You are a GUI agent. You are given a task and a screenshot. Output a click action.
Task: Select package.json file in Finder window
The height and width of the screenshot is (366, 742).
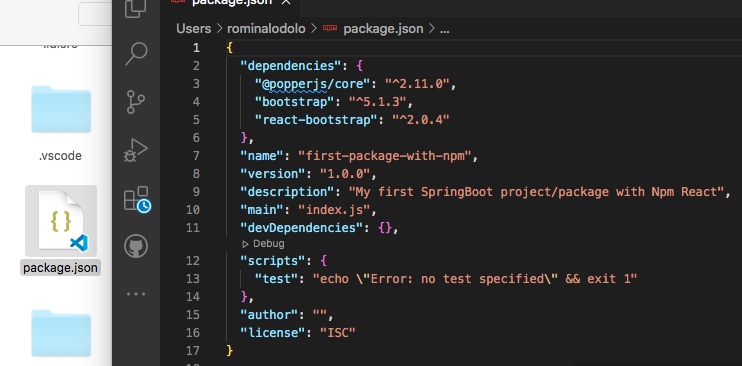(x=61, y=221)
